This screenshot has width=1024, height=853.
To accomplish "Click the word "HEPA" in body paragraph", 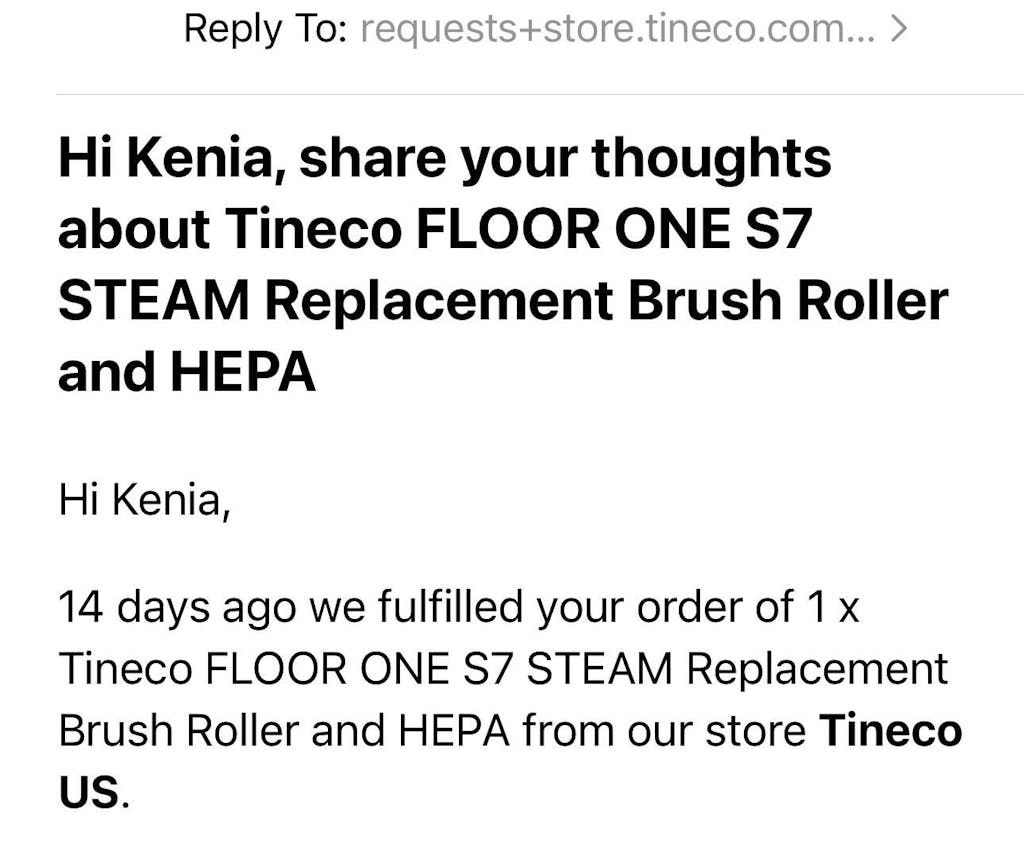I will [x=455, y=731].
